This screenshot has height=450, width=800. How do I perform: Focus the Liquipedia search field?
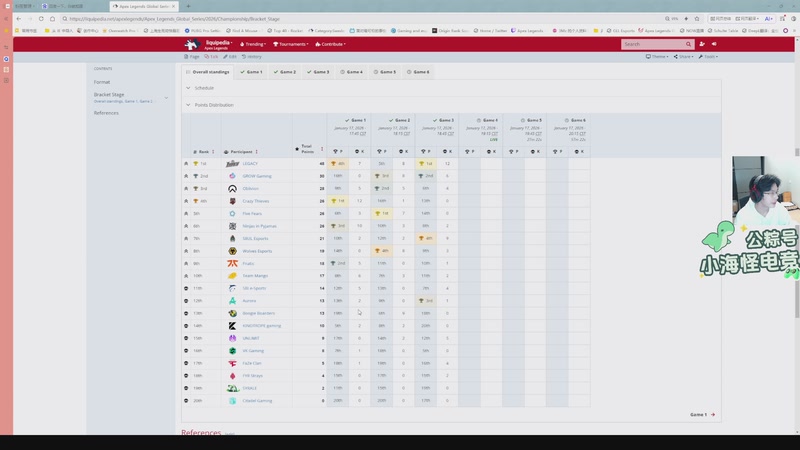(653, 44)
